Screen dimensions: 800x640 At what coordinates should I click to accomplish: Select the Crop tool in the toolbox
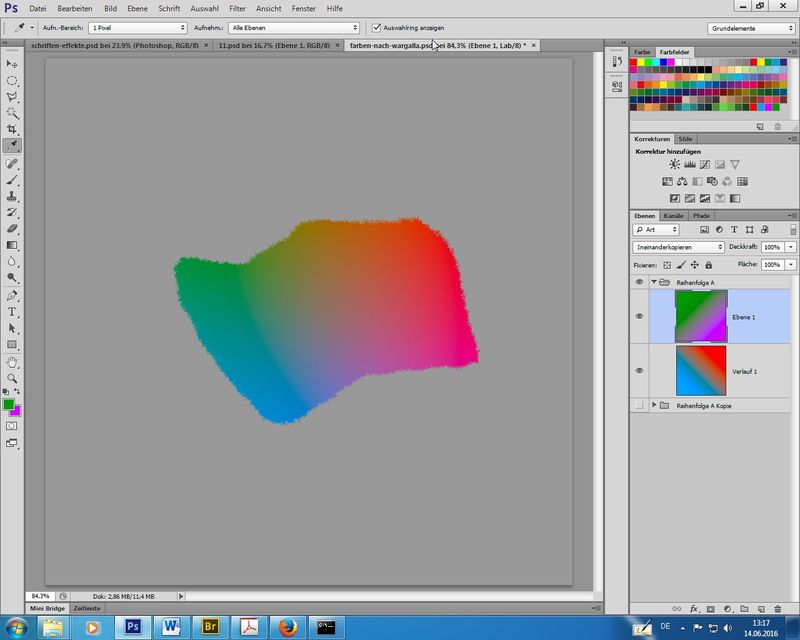12,129
